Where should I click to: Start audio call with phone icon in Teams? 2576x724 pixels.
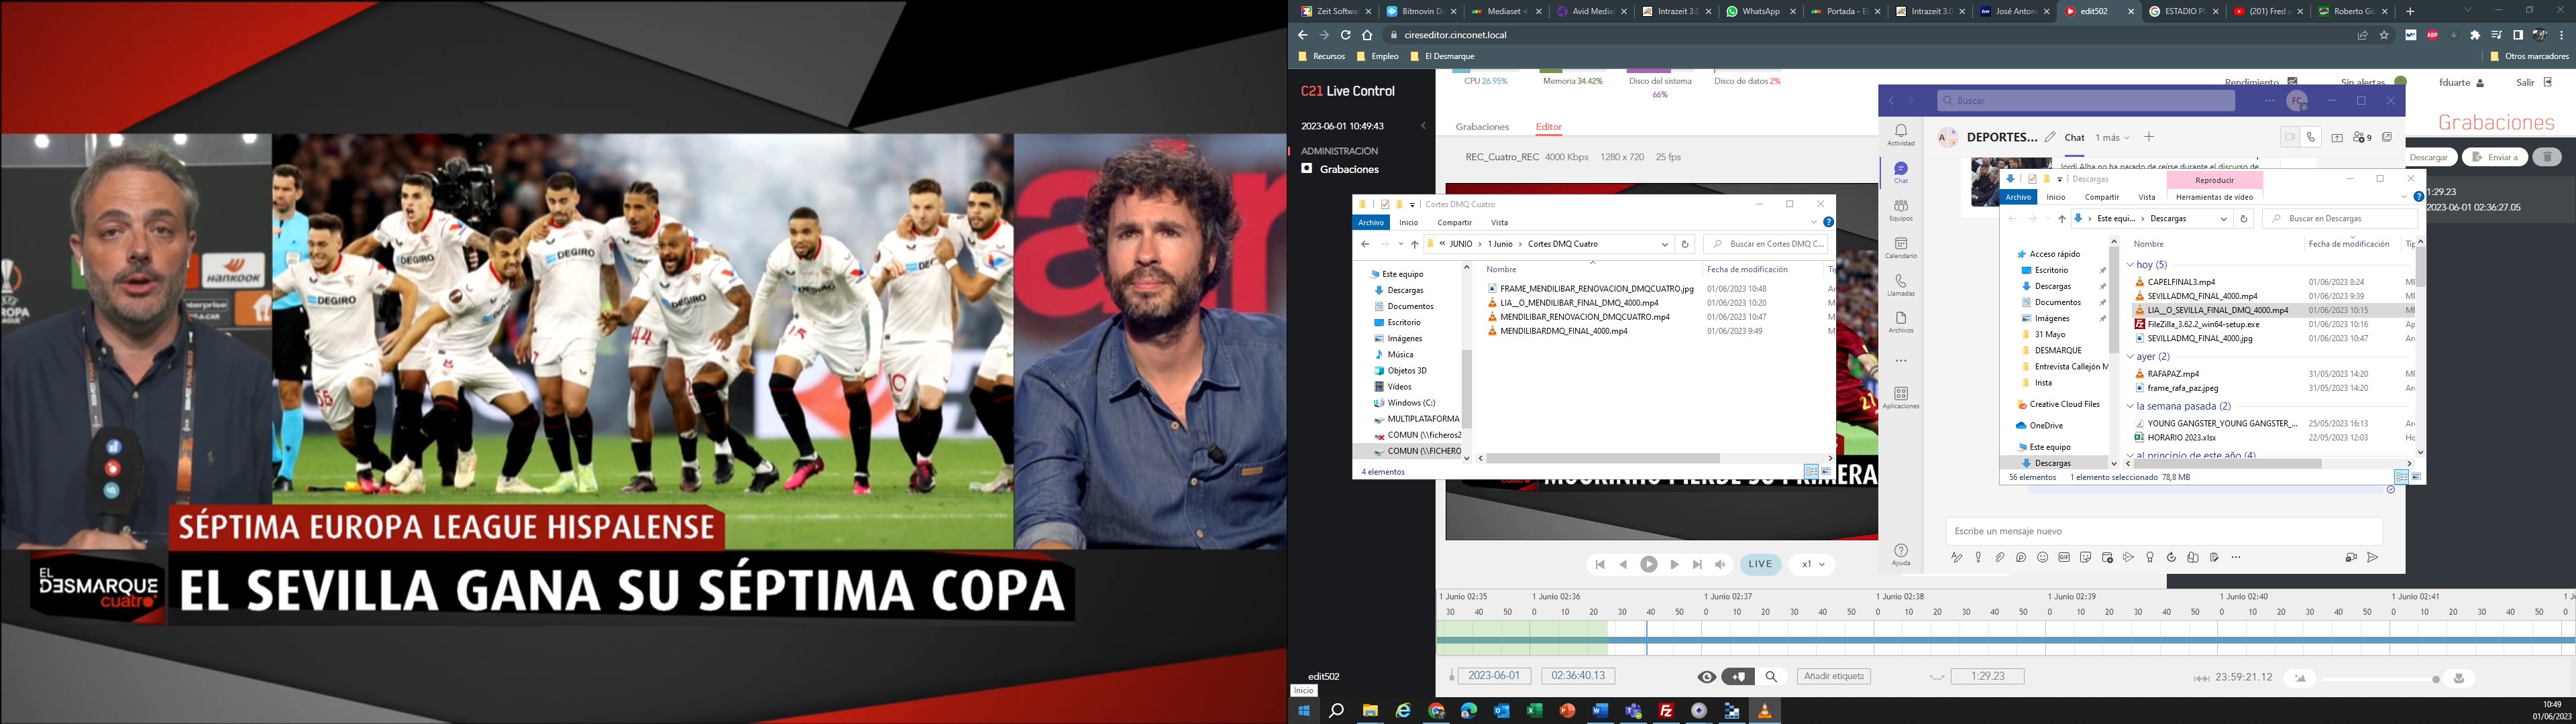tap(2311, 137)
